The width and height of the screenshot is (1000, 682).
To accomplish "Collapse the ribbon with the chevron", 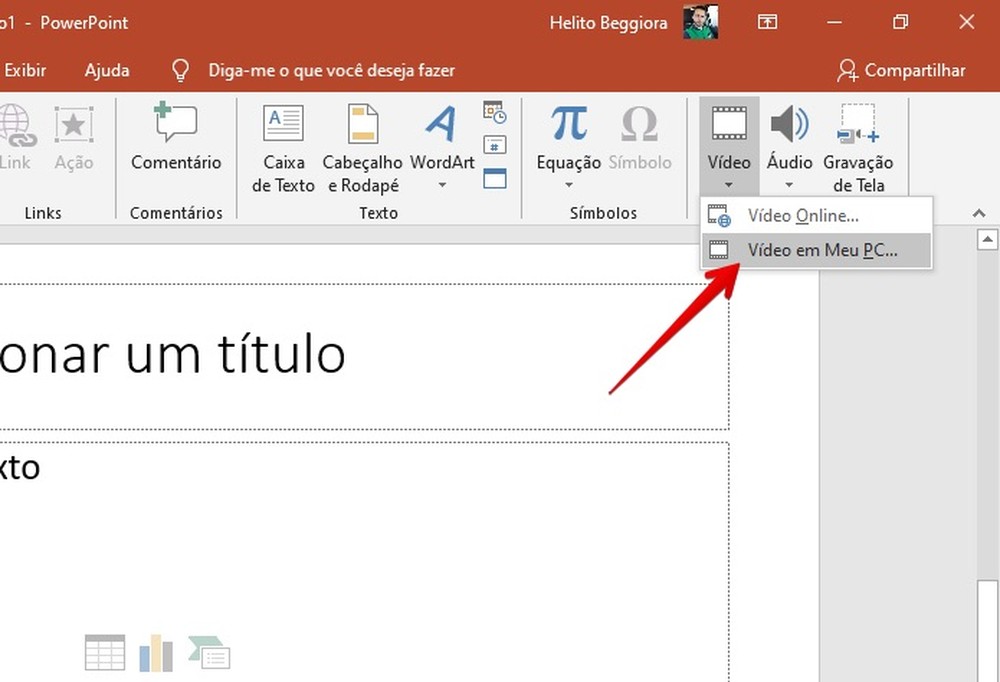I will [979, 212].
